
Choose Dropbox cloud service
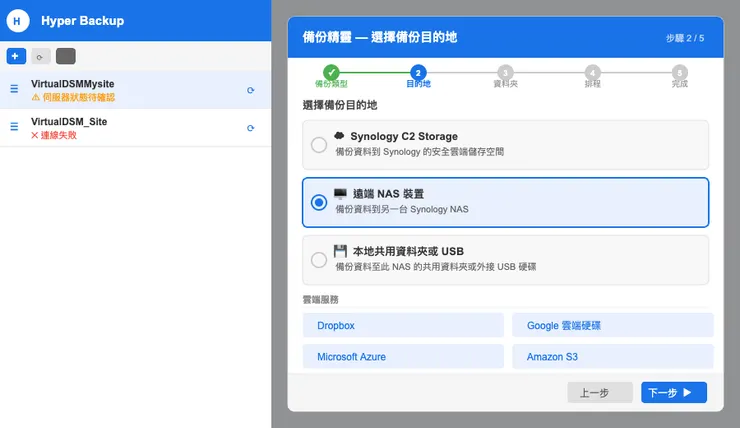click(x=403, y=325)
